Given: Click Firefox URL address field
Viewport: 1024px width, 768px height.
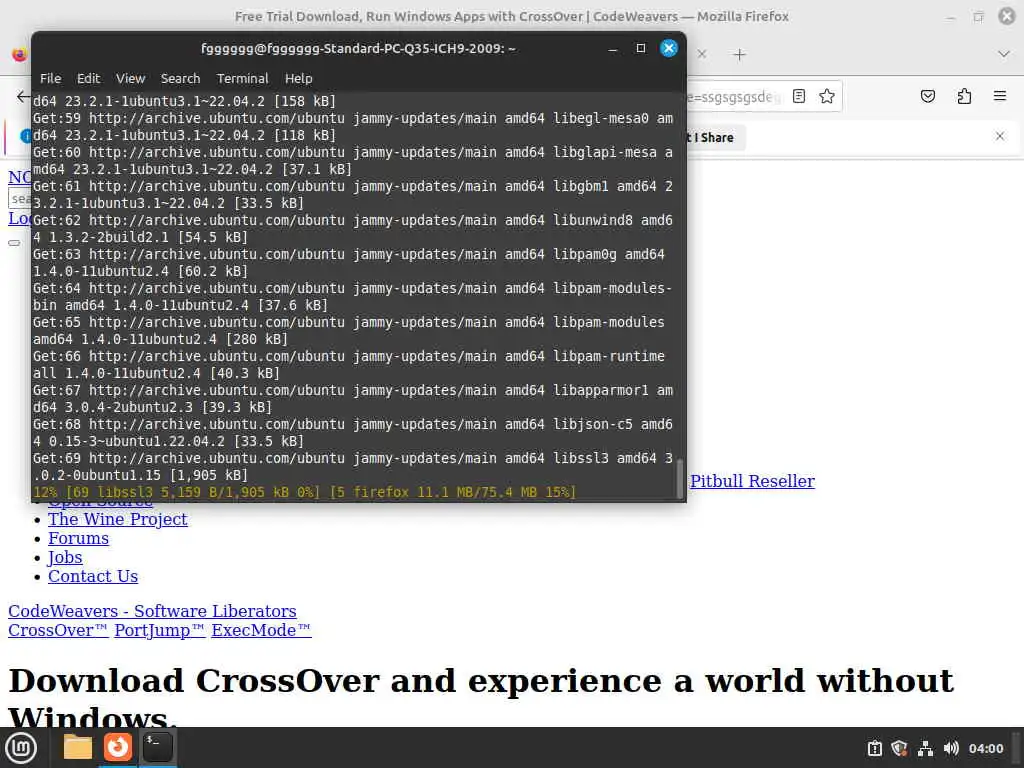Looking at the screenshot, I should pyautogui.click(x=733, y=97).
